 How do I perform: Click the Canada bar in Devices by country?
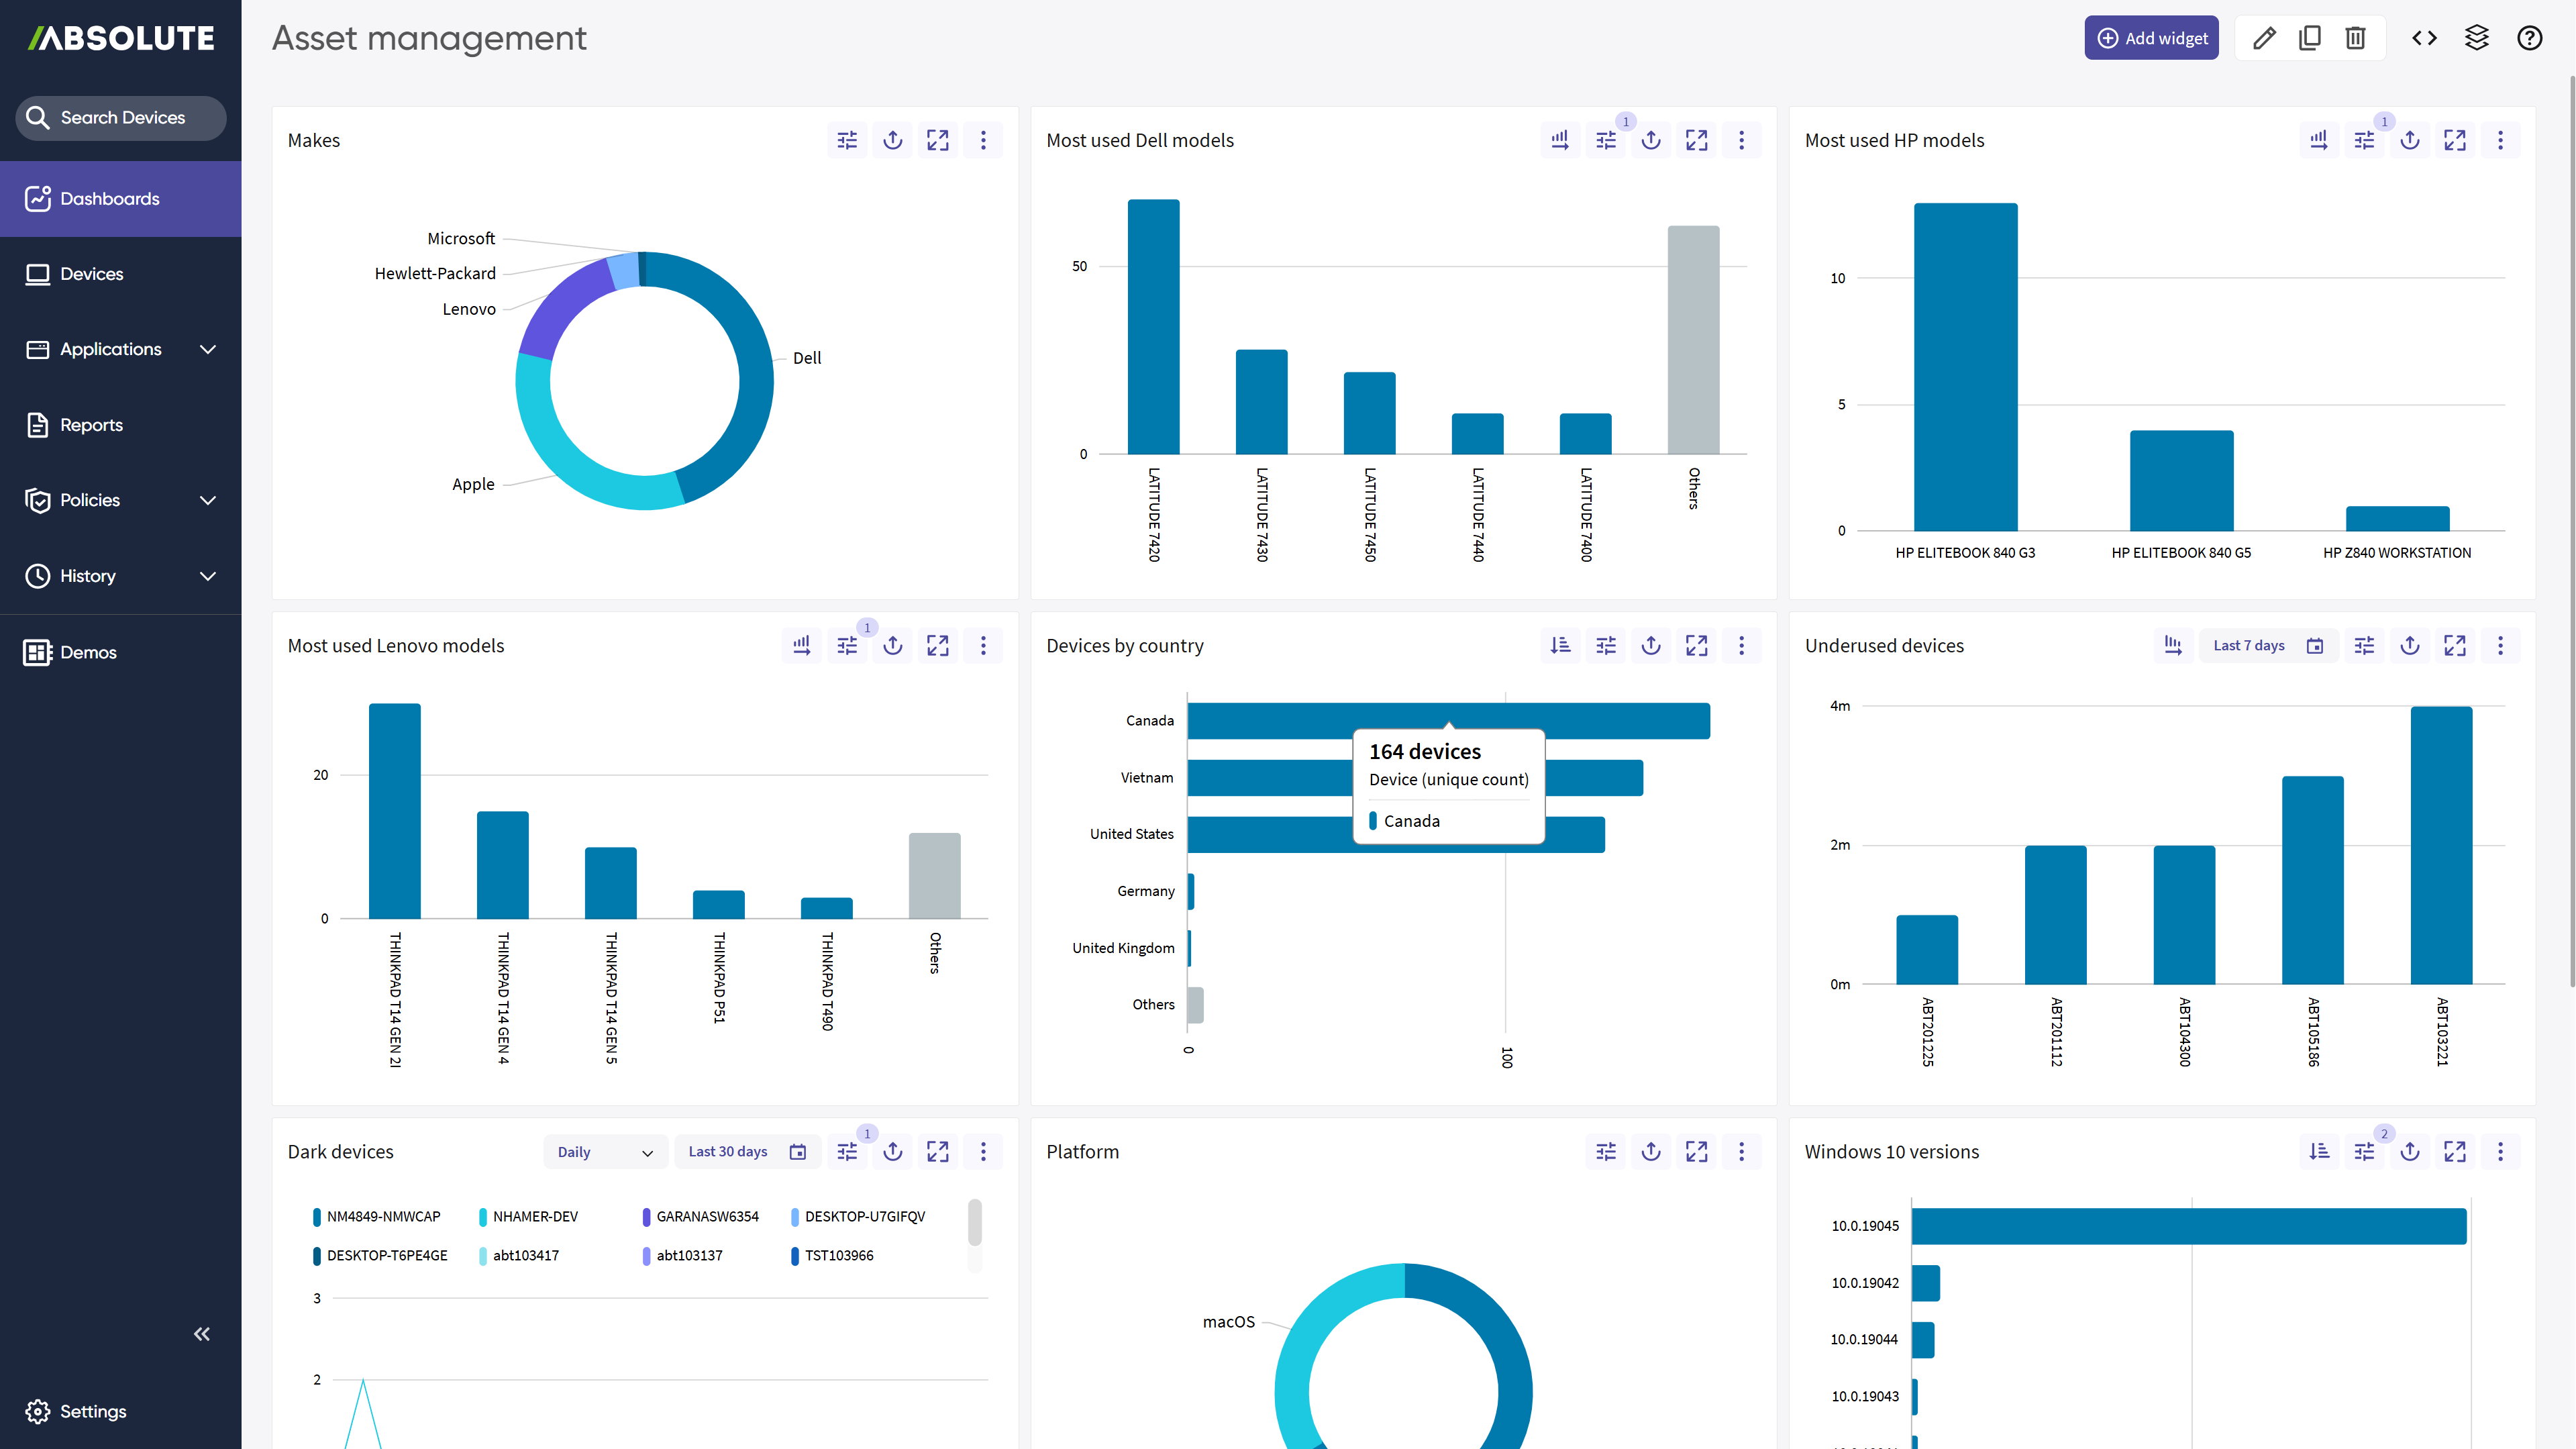tap(1448, 721)
